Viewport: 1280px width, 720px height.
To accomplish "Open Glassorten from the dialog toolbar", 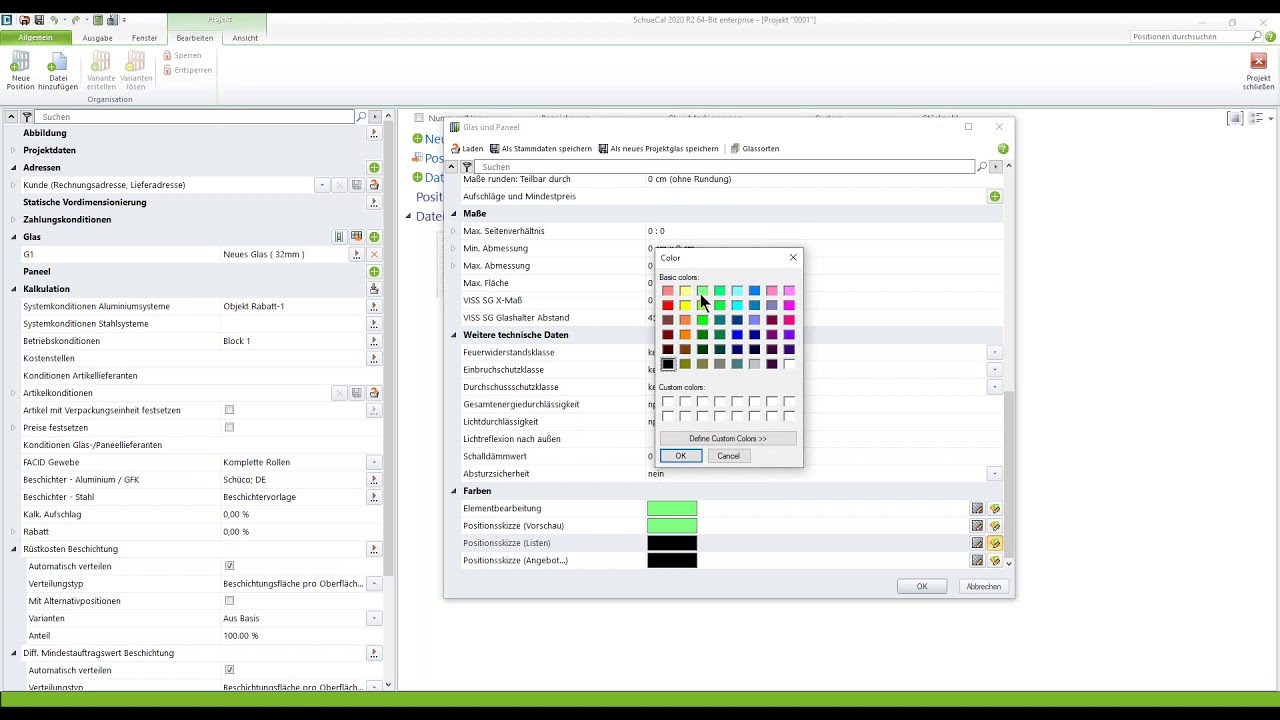I will point(755,149).
